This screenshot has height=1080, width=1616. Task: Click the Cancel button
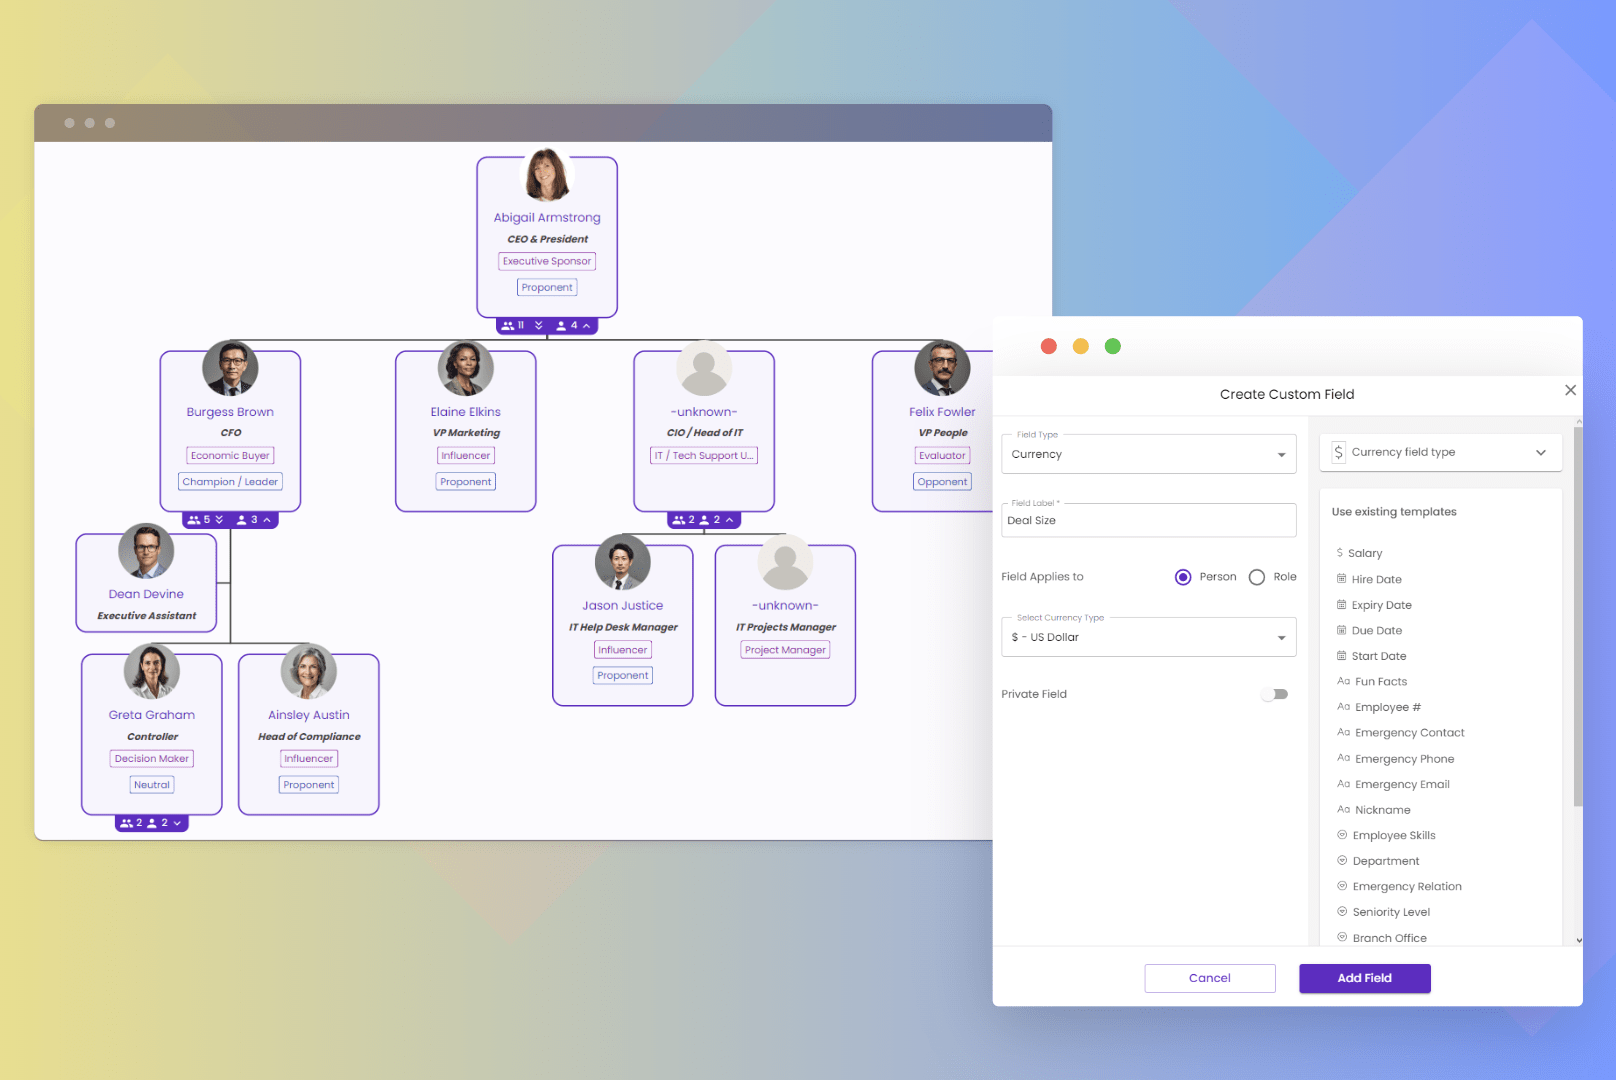click(x=1209, y=977)
